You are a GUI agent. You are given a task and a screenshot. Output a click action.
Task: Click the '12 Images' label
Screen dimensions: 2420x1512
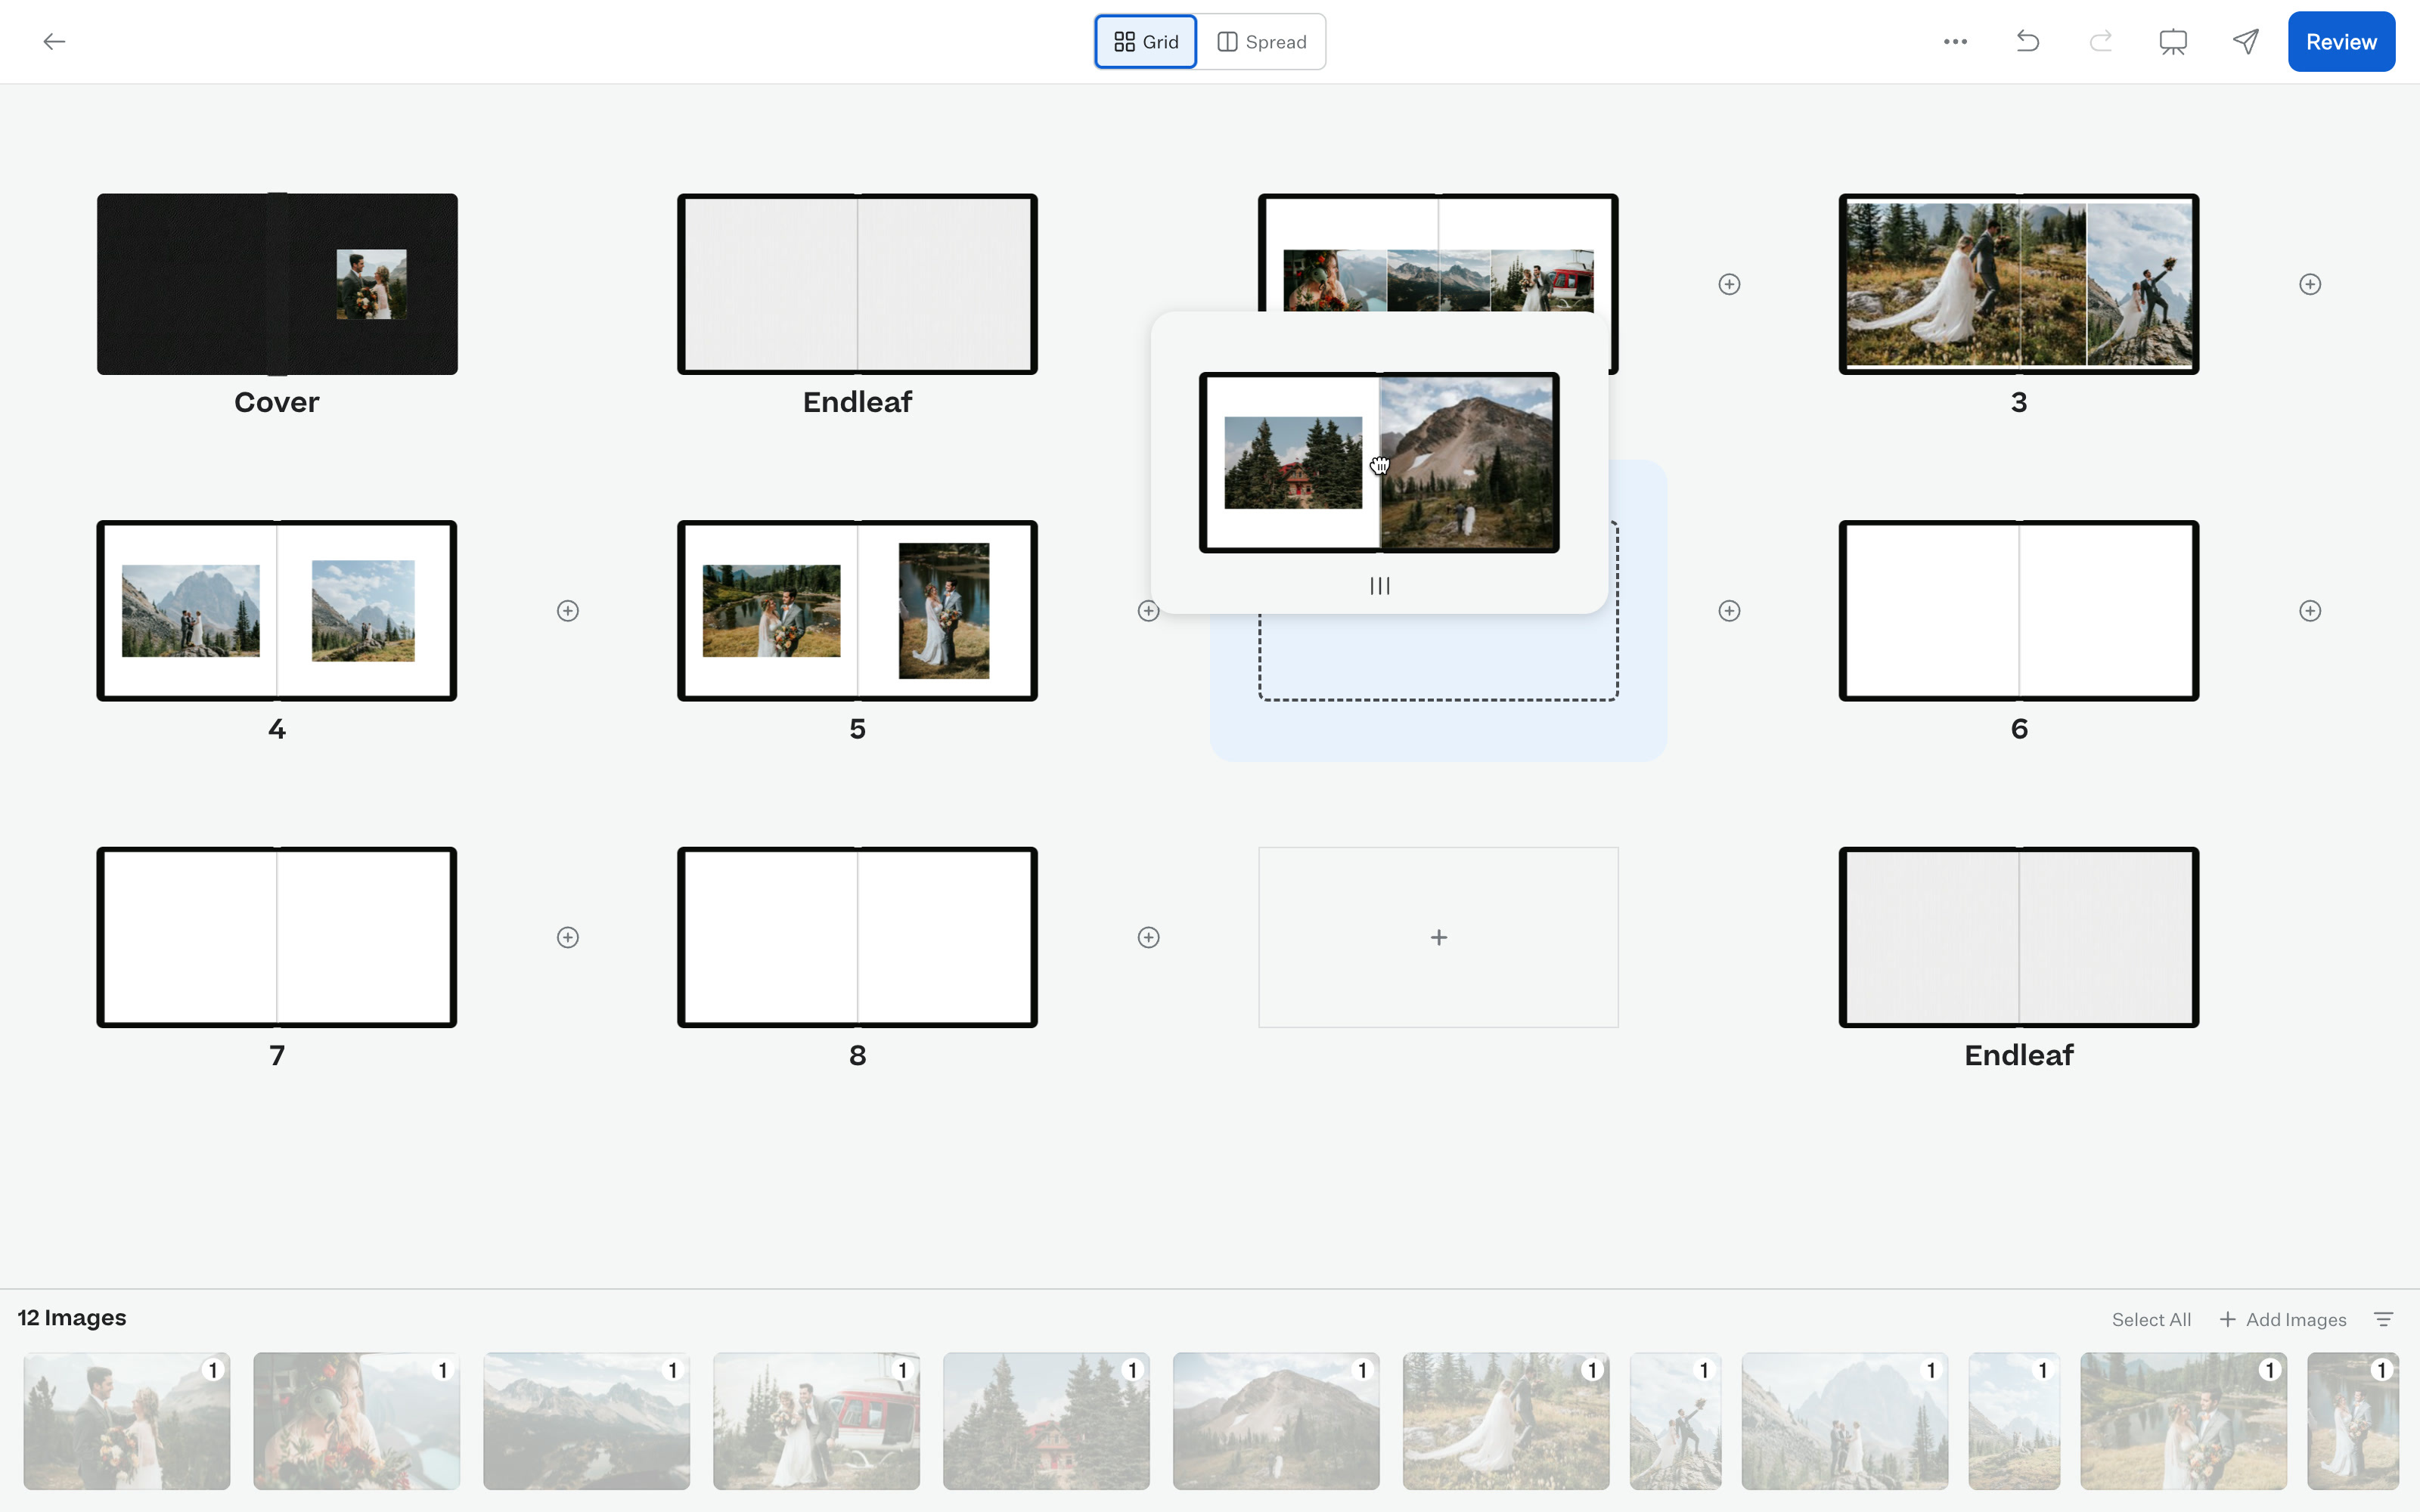point(72,1317)
